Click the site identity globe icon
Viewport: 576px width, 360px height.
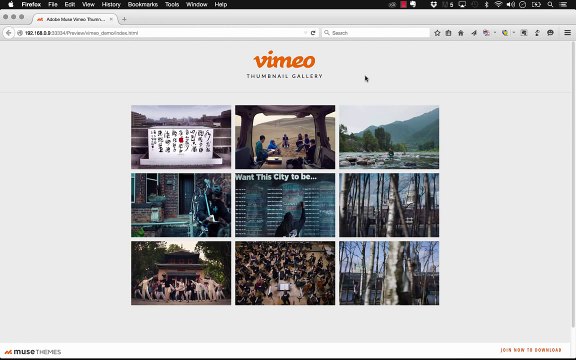[20, 33]
